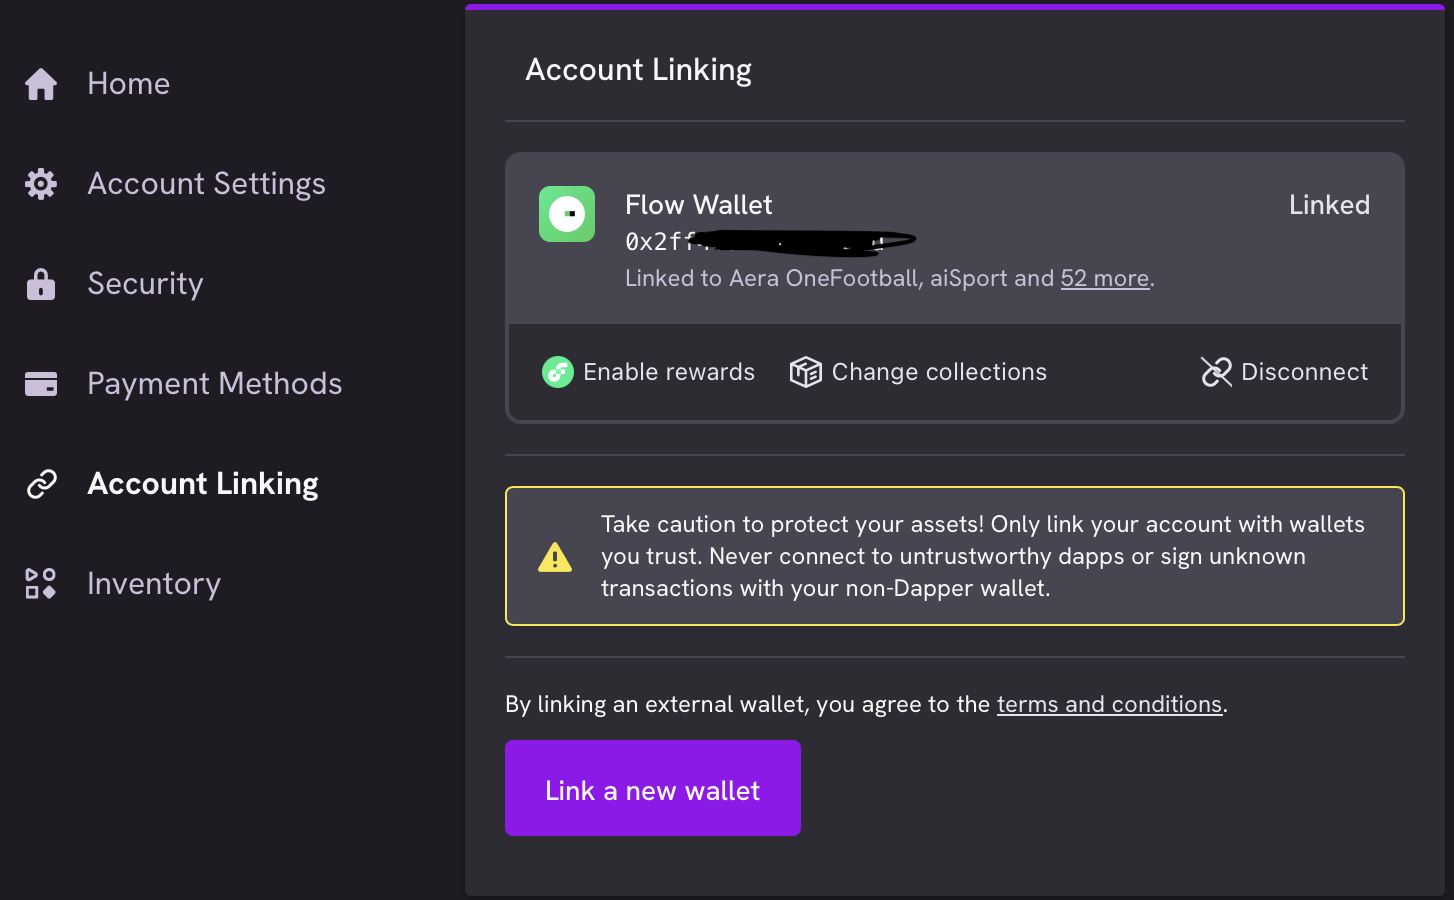
Task: Click the Enable rewards circular icon
Action: point(557,371)
